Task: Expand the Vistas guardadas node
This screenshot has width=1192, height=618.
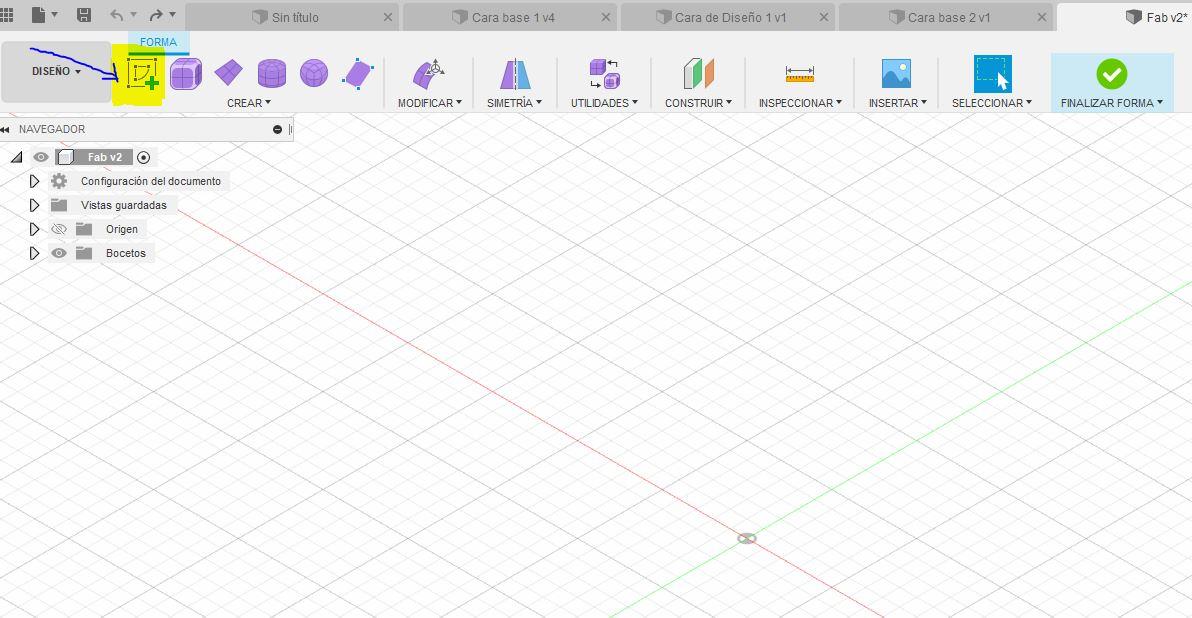Action: tap(33, 205)
